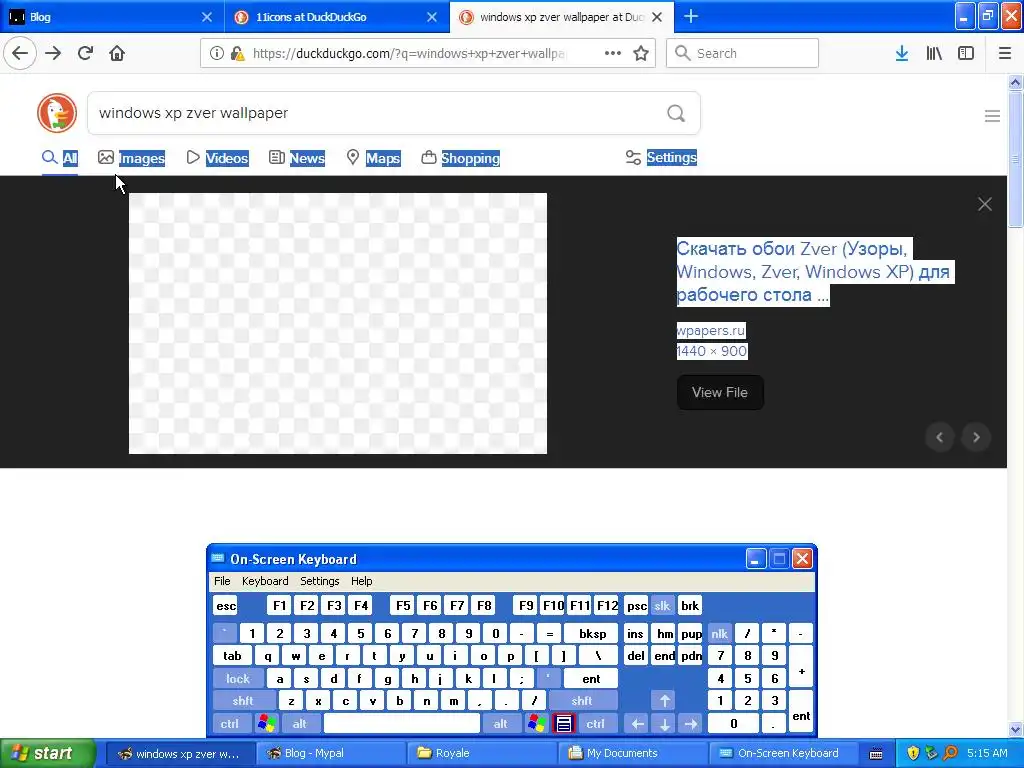Open the wpapers.ru source link
Image resolution: width=1024 pixels, height=768 pixels.
point(711,330)
